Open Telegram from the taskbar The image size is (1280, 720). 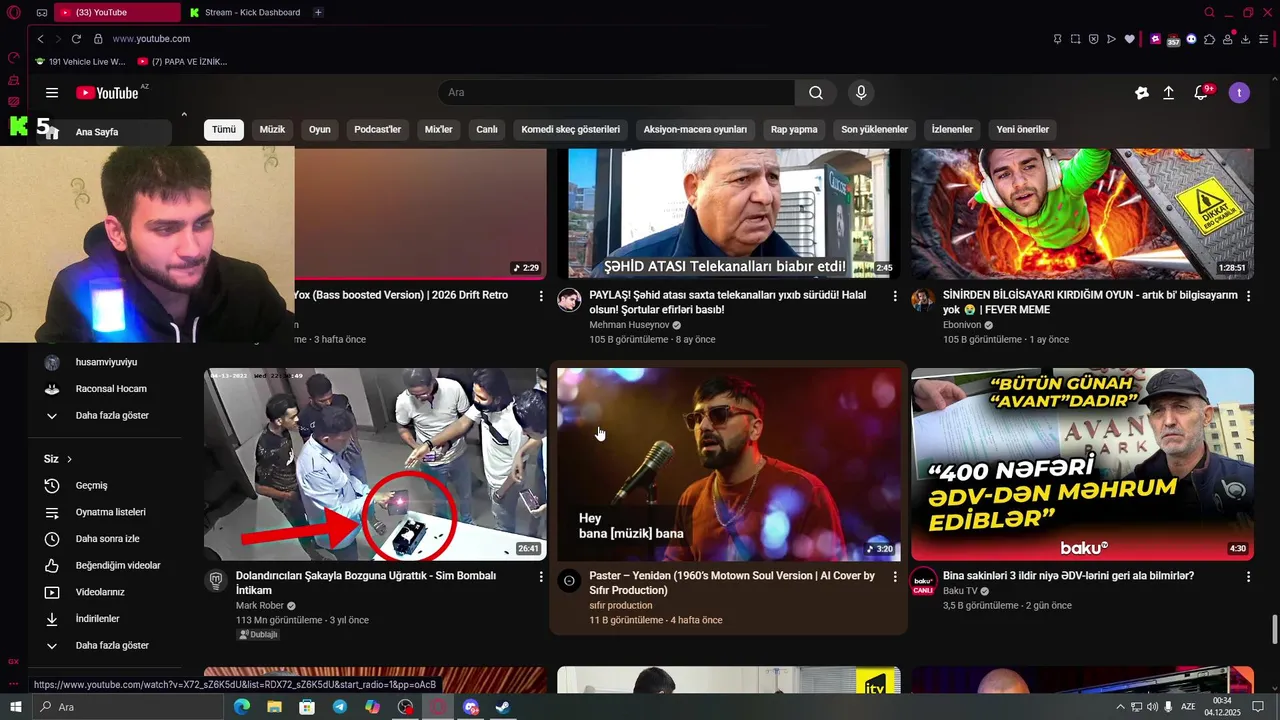tap(340, 707)
